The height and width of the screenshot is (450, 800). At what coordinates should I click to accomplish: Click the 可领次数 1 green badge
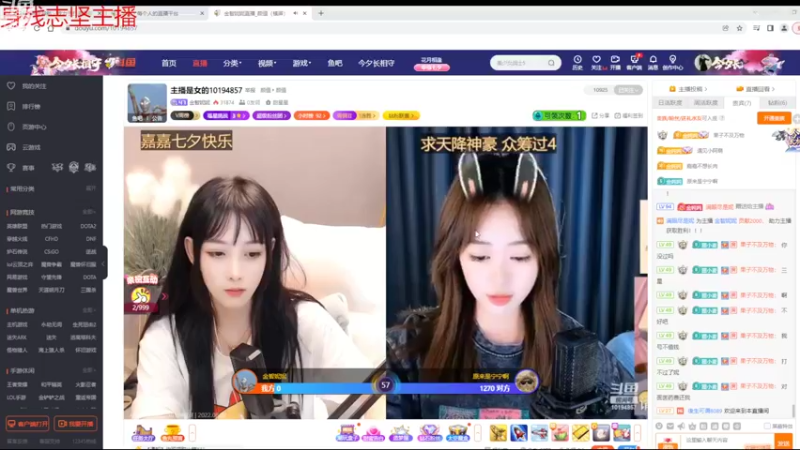pyautogui.click(x=559, y=116)
